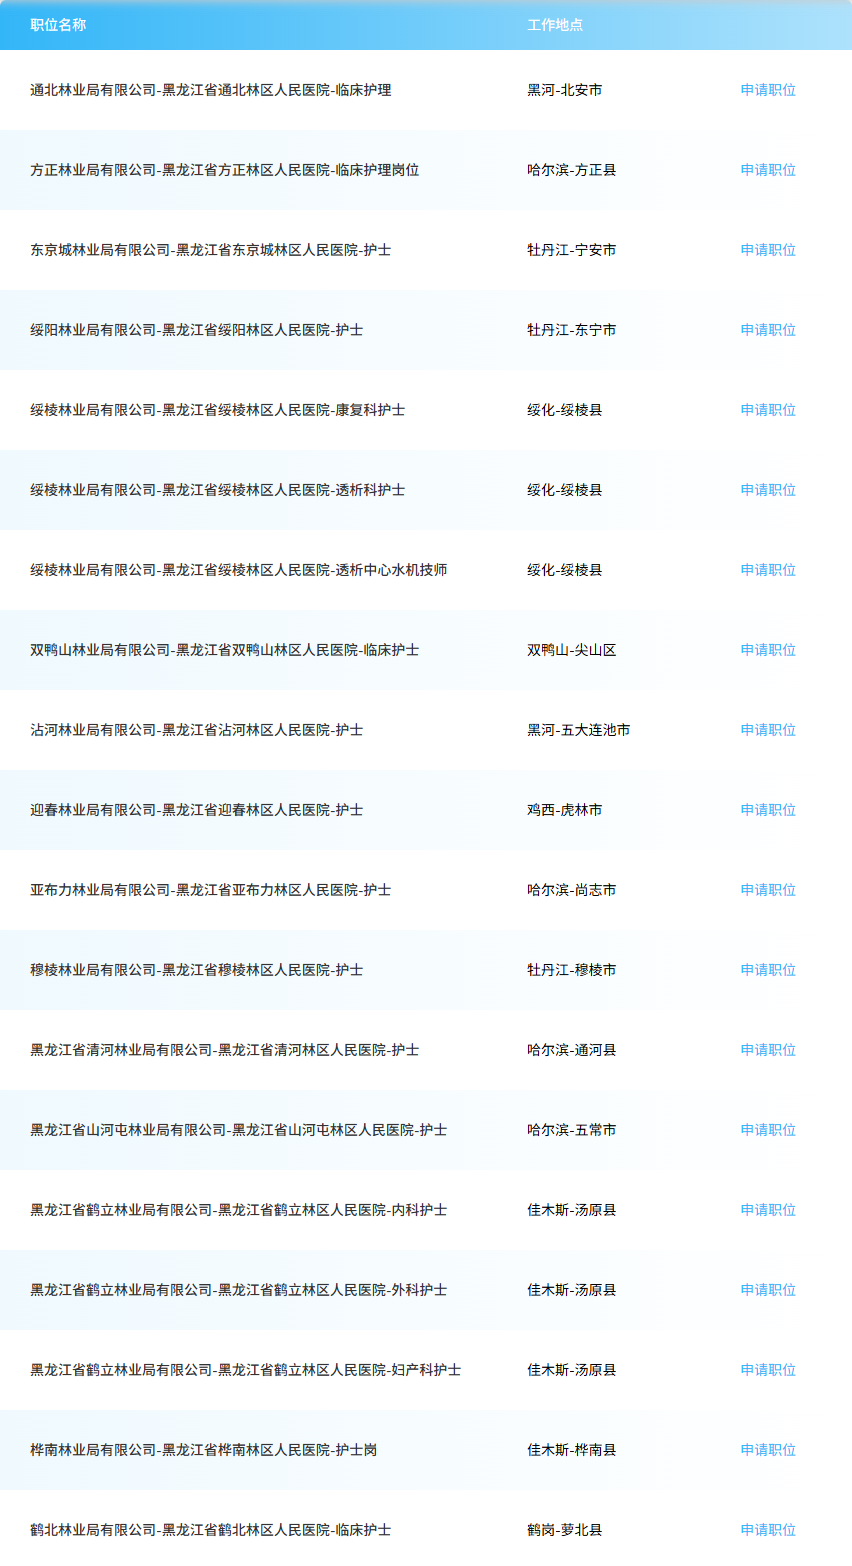Apply for 方正林区人民医院 临床护理岗位
The image size is (852, 1566).
click(x=767, y=169)
